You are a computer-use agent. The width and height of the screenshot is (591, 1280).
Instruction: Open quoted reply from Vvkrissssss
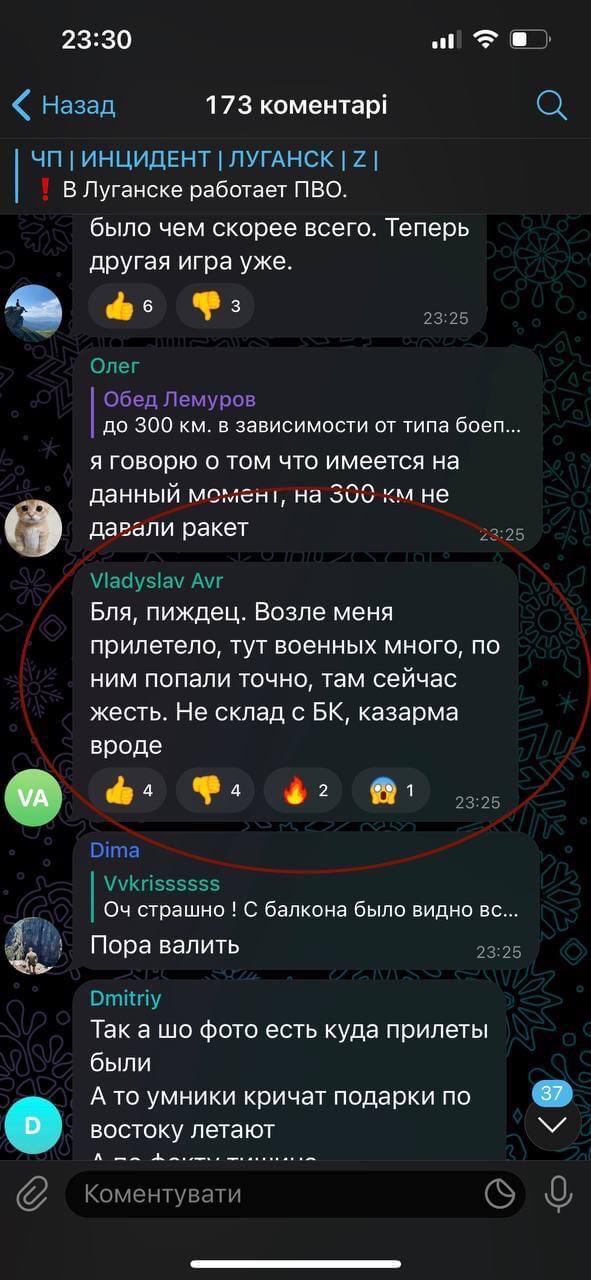(x=312, y=897)
